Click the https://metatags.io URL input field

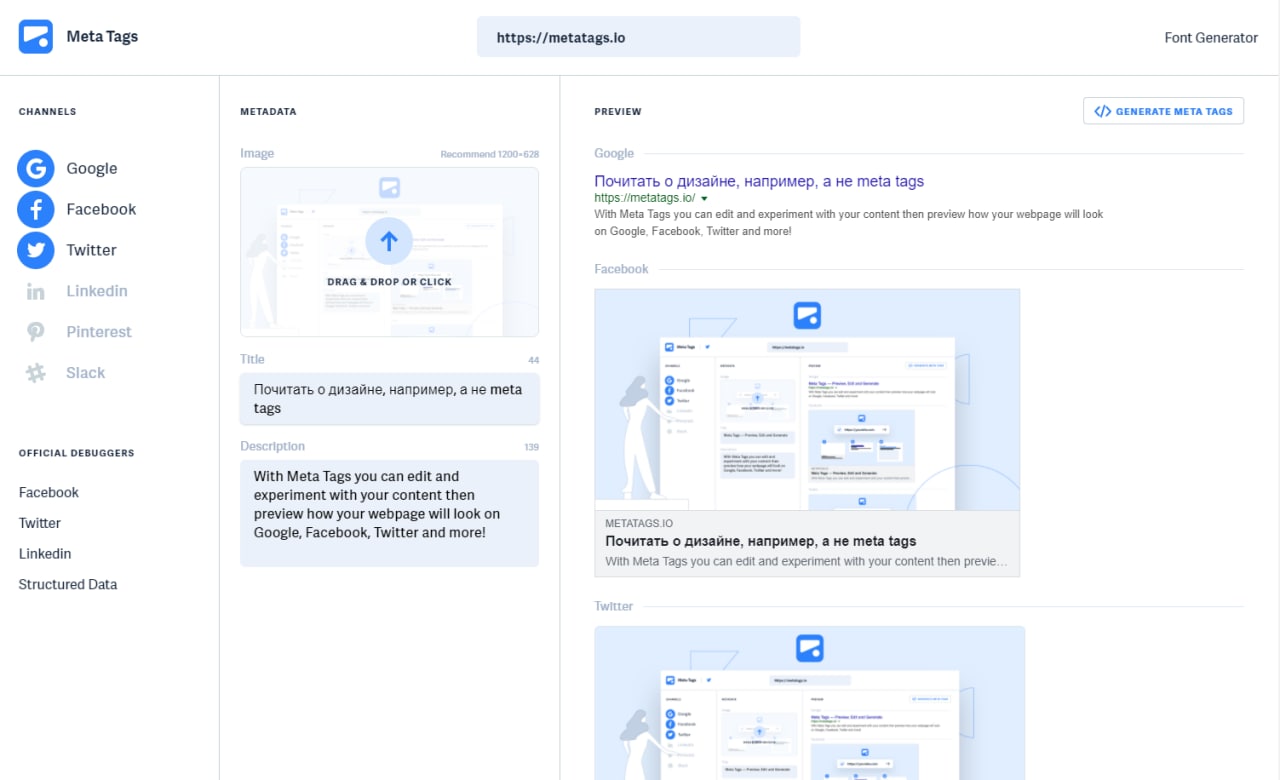pyautogui.click(x=638, y=37)
